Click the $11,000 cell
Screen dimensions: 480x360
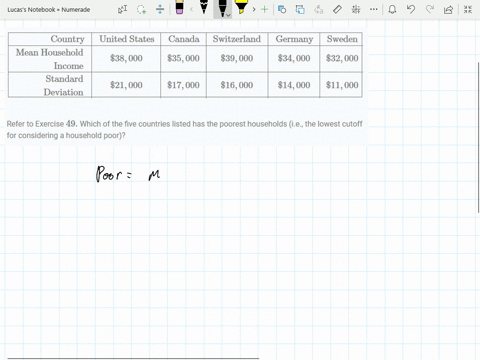[x=342, y=85]
